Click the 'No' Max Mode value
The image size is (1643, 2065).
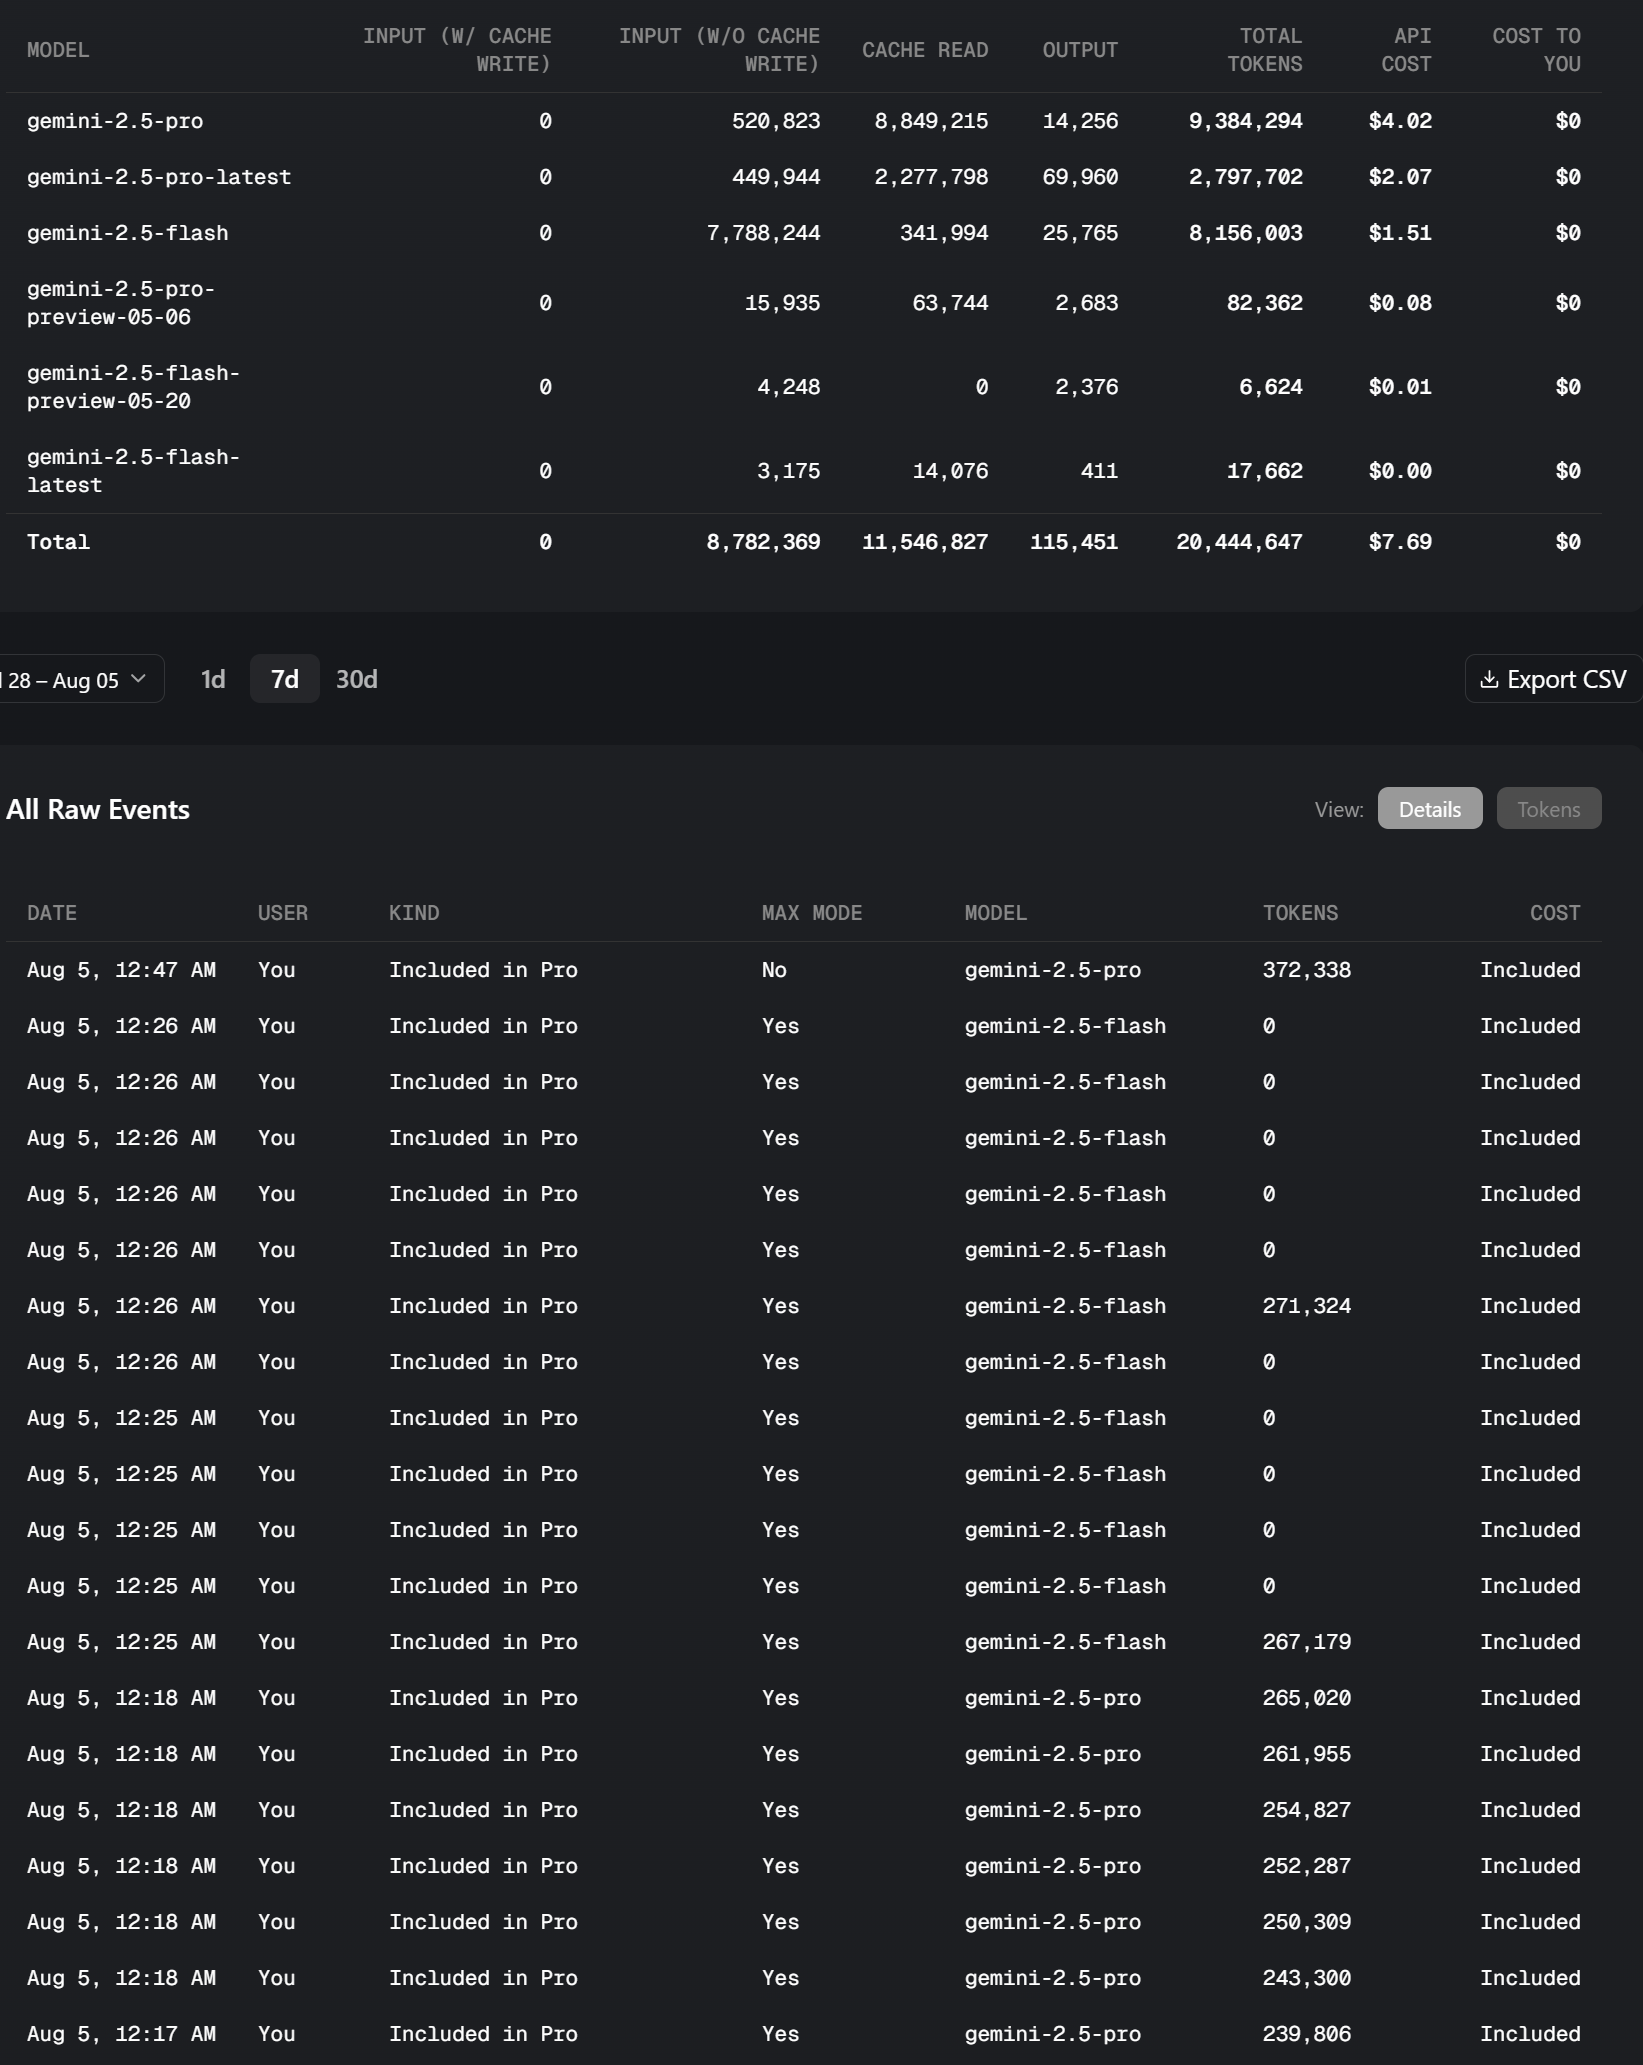pos(774,970)
